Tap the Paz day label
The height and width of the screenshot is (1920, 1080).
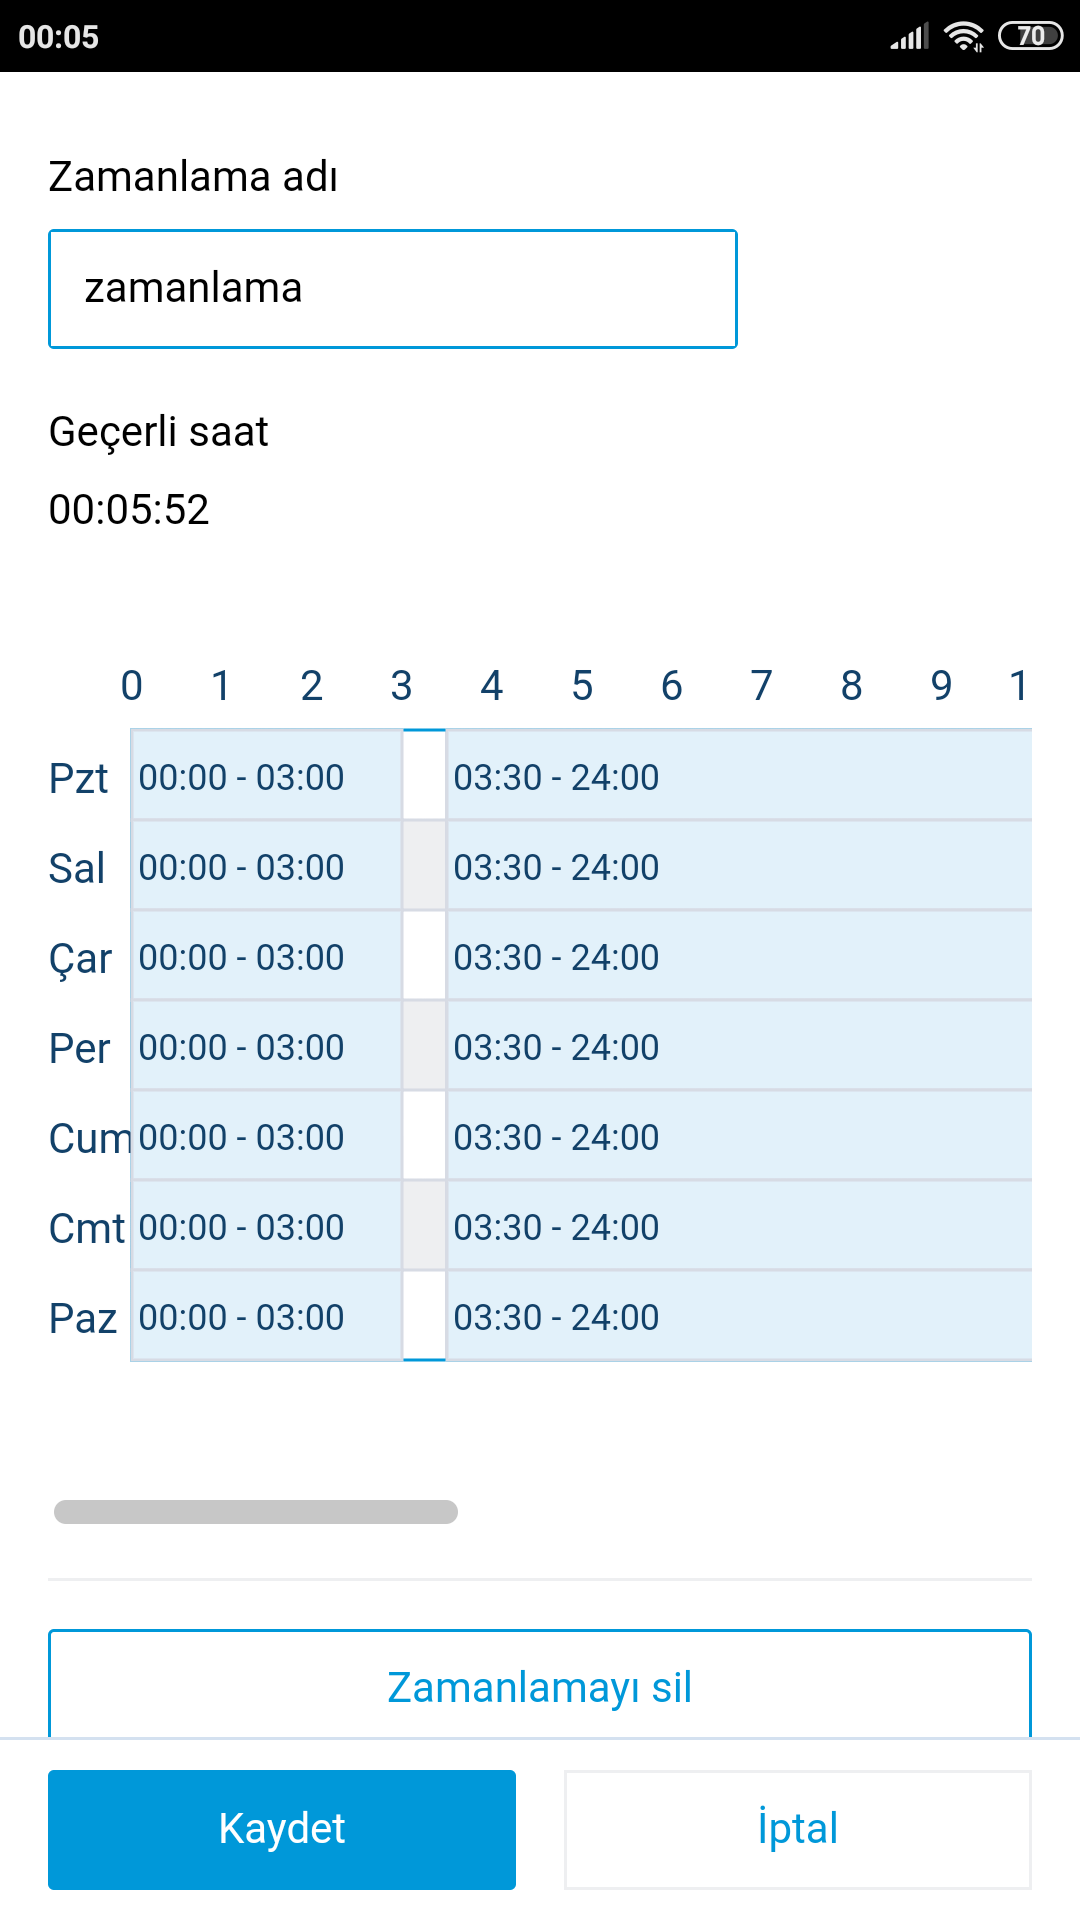pos(83,1318)
